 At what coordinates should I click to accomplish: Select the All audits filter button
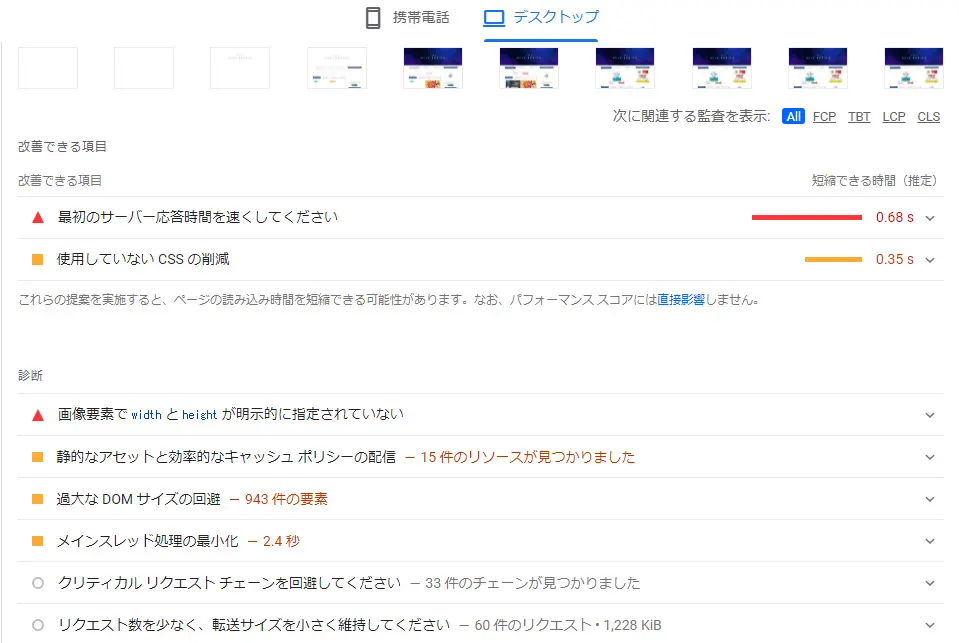[x=793, y=116]
